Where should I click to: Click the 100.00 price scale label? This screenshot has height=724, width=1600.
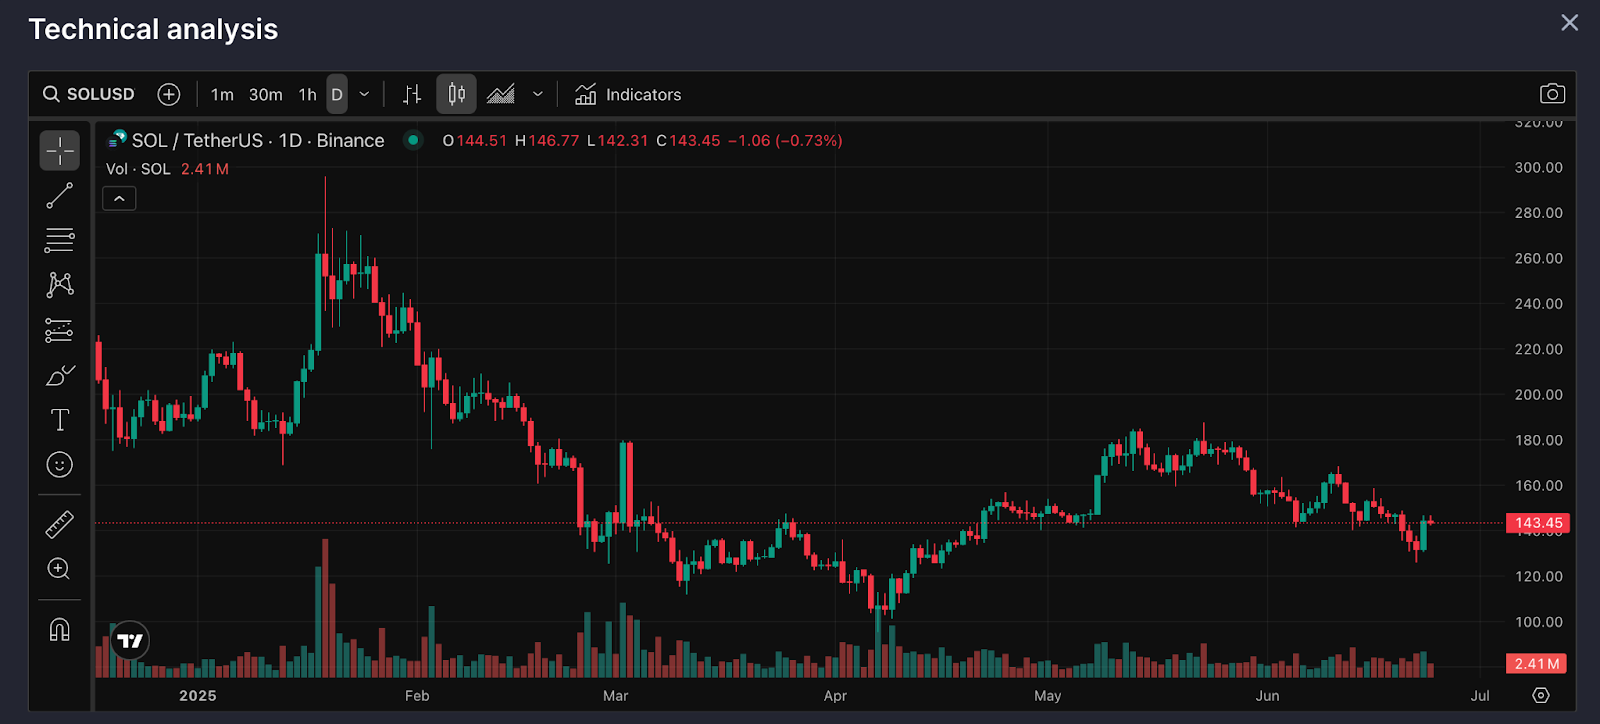(x=1538, y=622)
